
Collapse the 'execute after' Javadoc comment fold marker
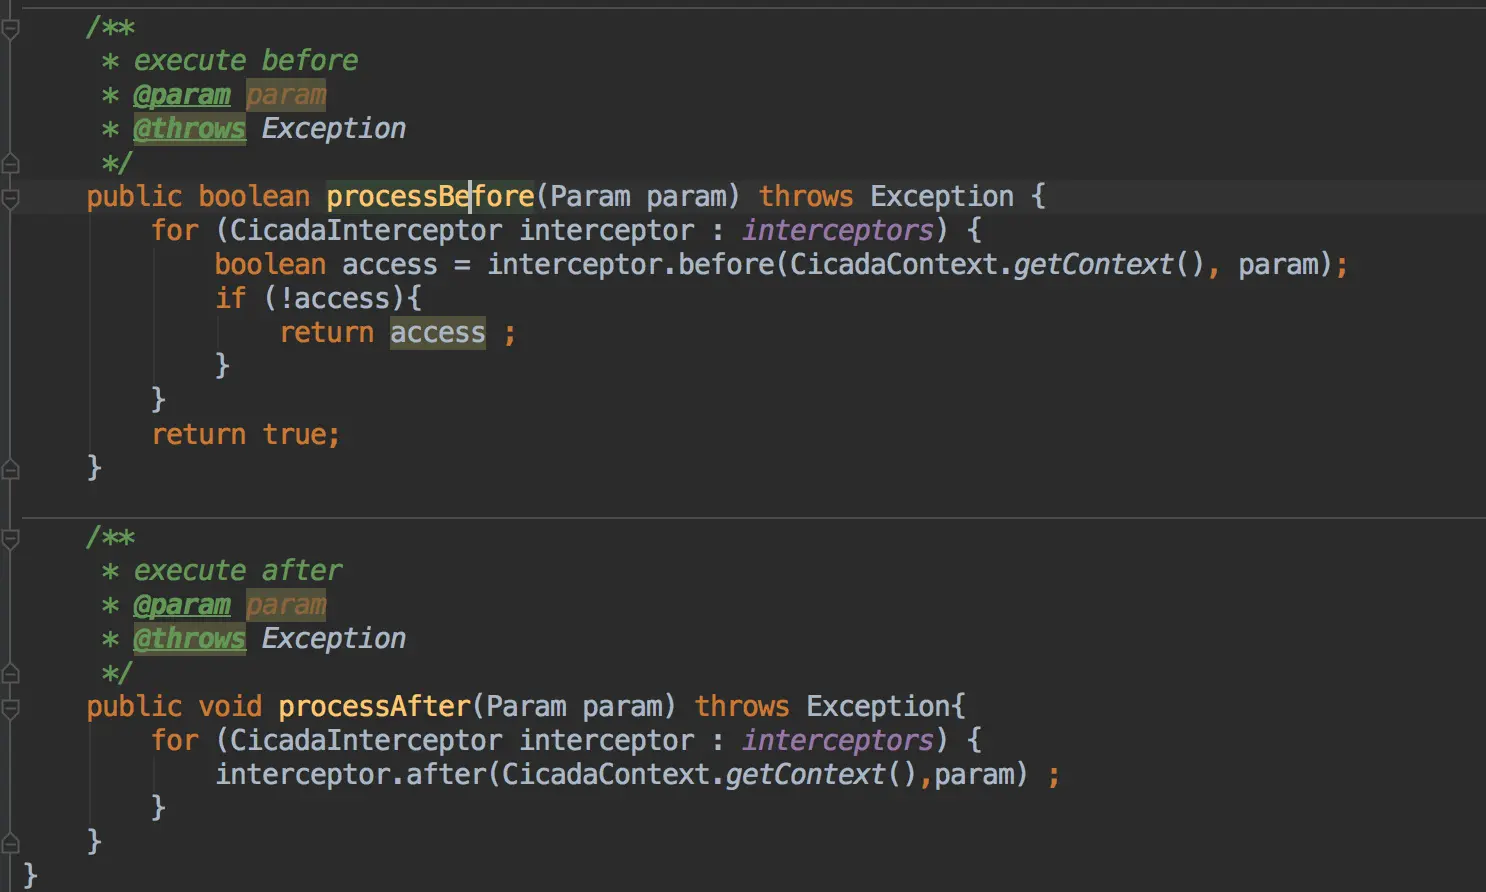coord(10,539)
